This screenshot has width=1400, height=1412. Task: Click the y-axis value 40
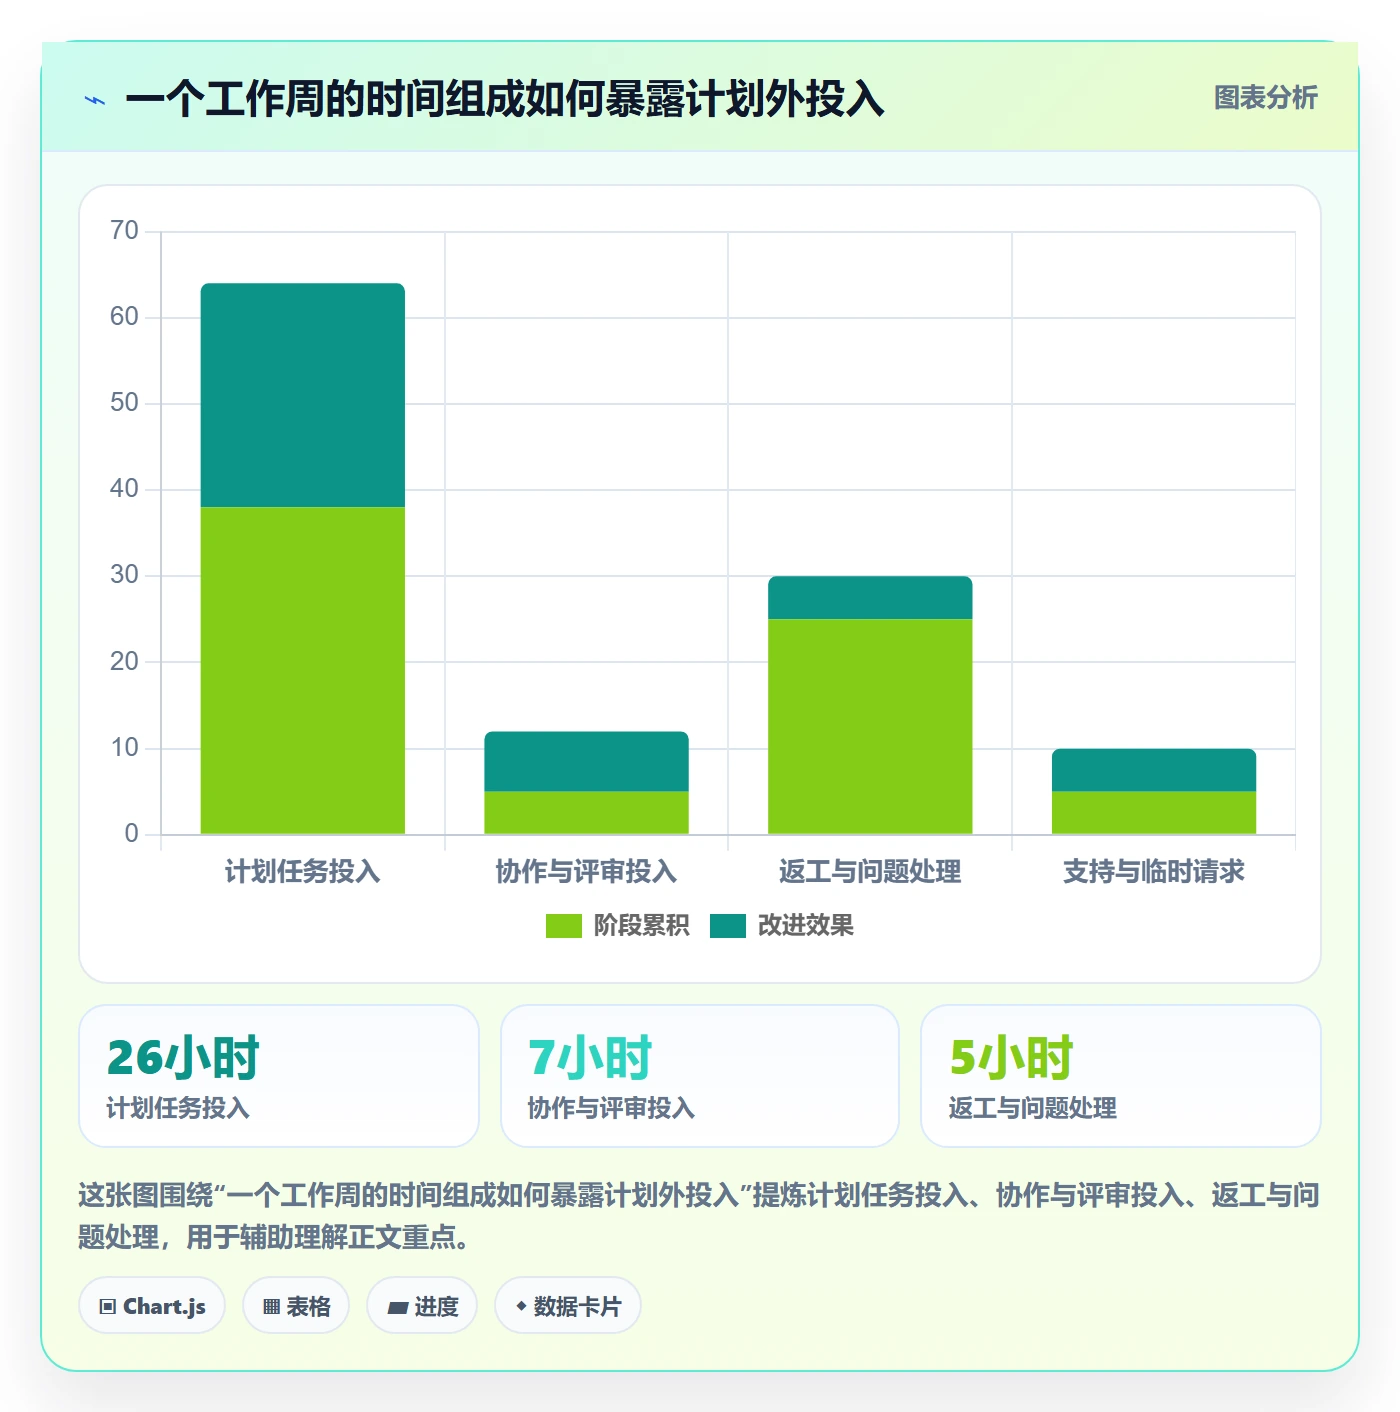124,489
